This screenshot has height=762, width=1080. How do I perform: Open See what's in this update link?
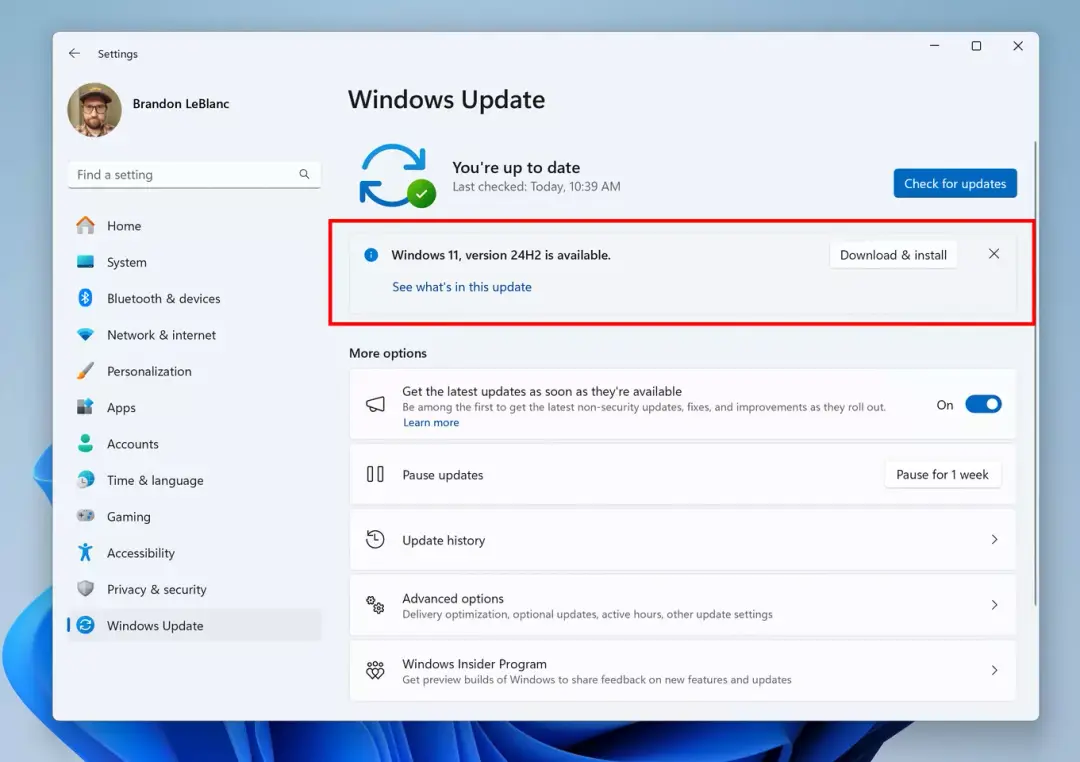pyautogui.click(x=461, y=287)
